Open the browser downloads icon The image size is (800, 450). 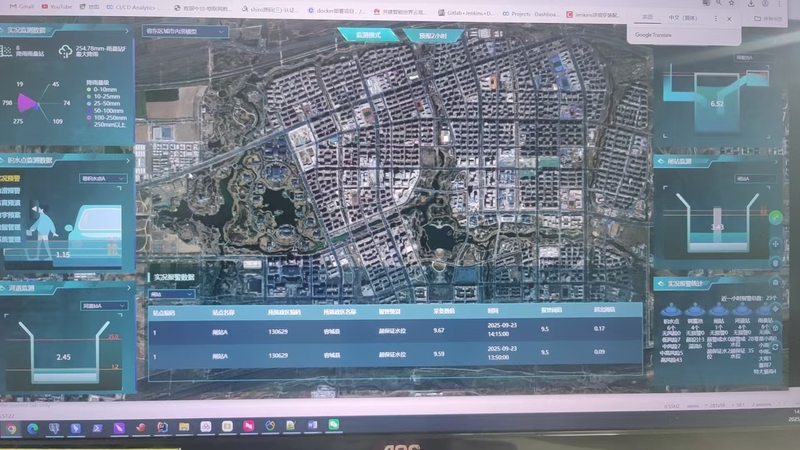tap(752, 3)
